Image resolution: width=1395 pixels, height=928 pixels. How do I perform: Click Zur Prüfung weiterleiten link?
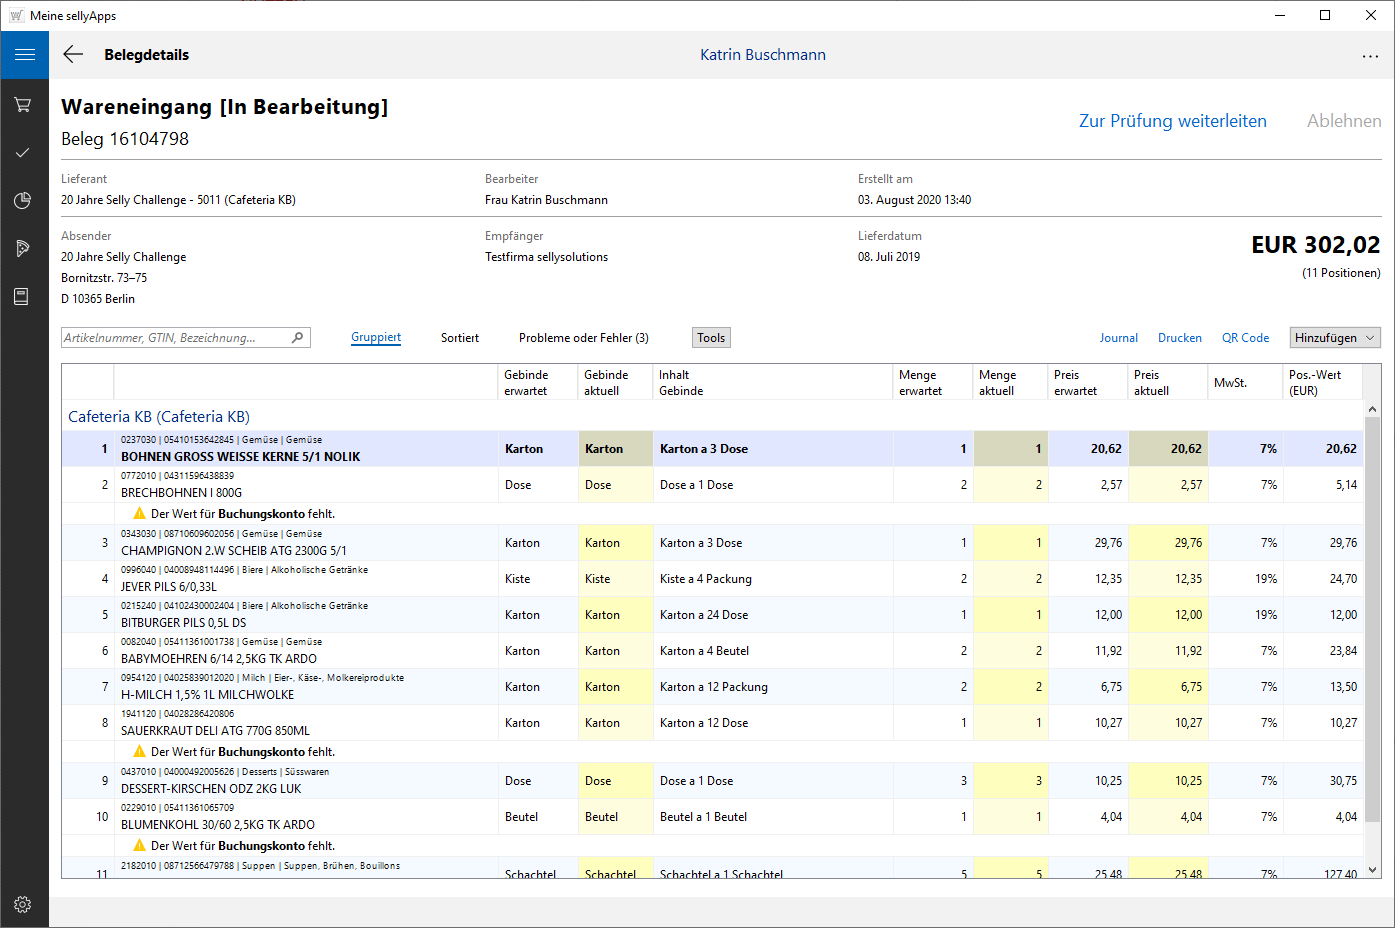(x=1172, y=121)
